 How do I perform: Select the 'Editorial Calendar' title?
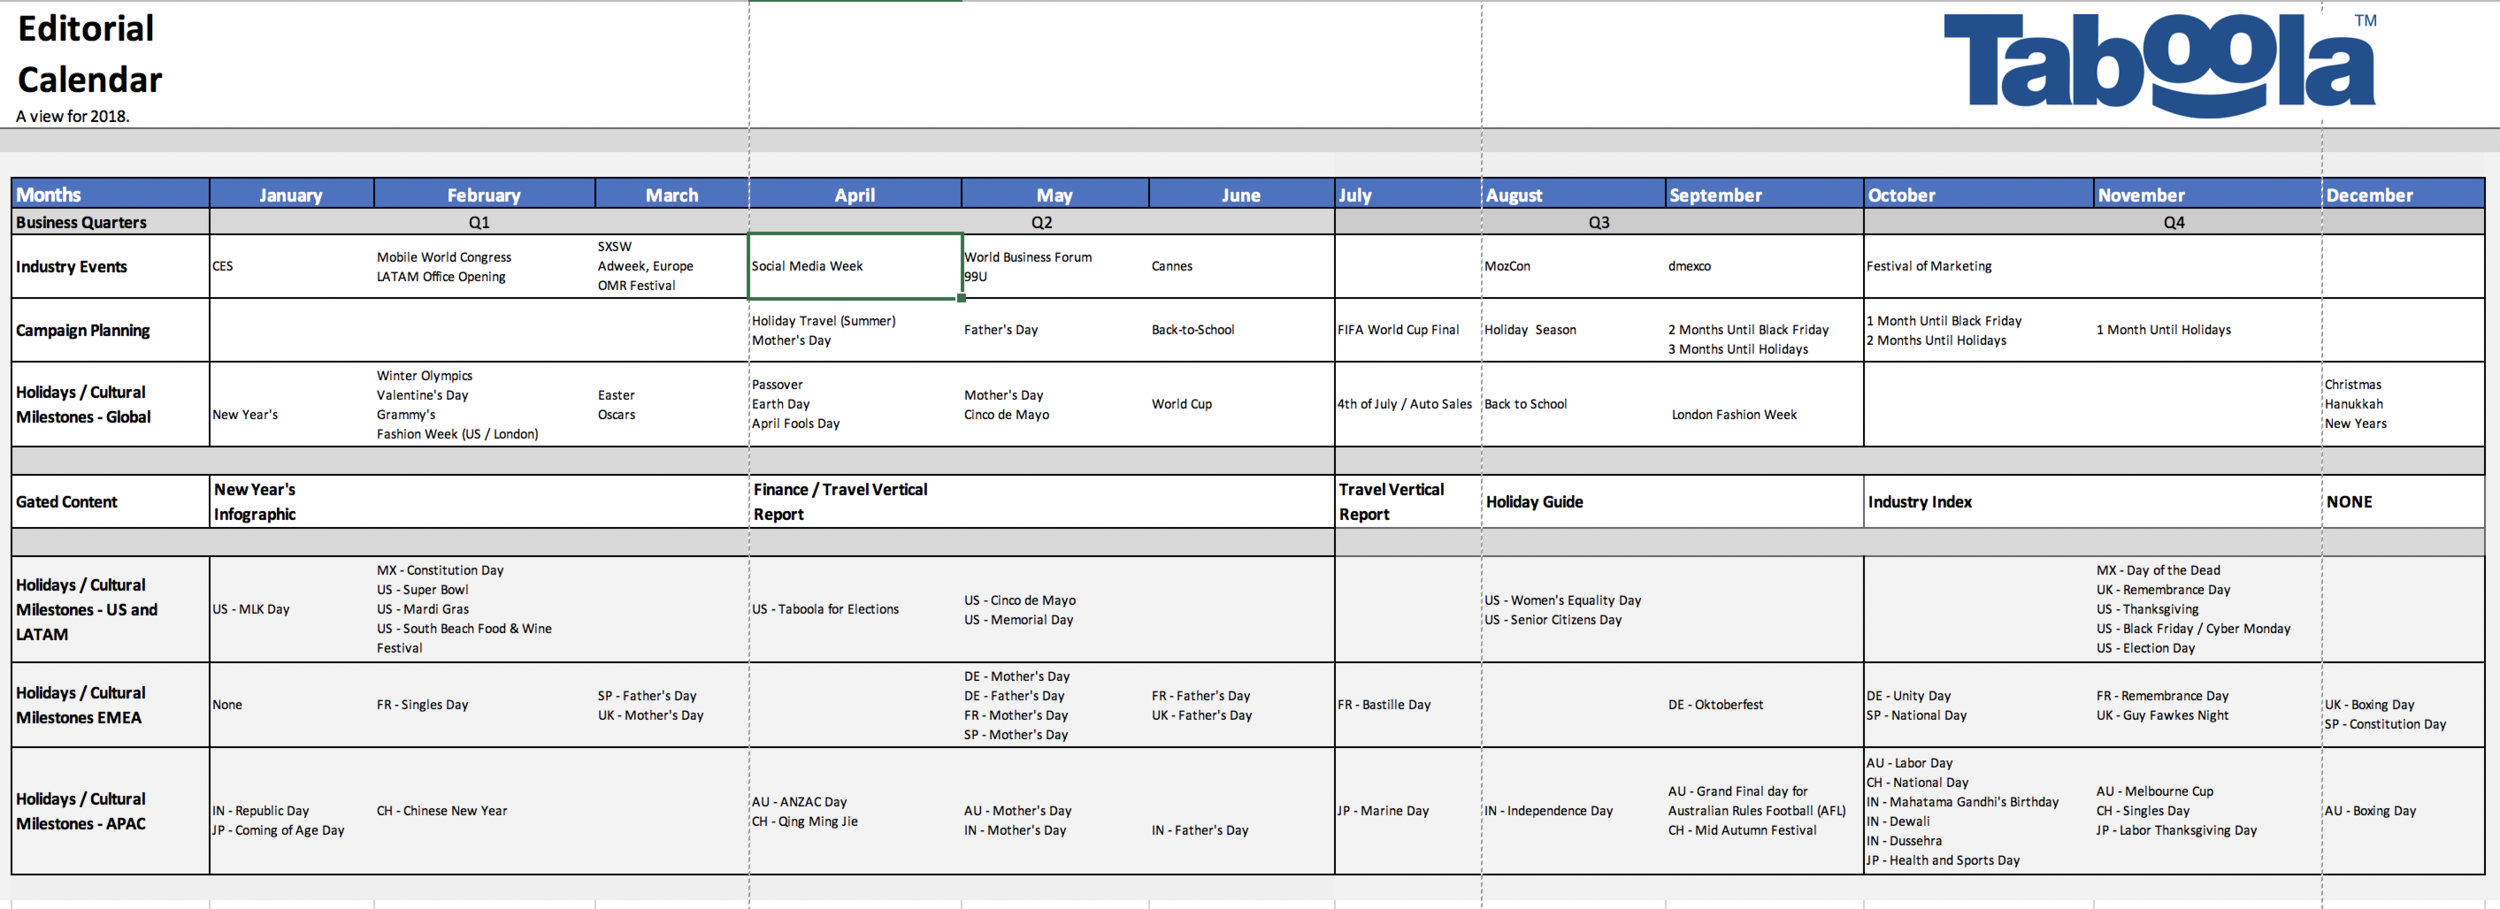(89, 54)
